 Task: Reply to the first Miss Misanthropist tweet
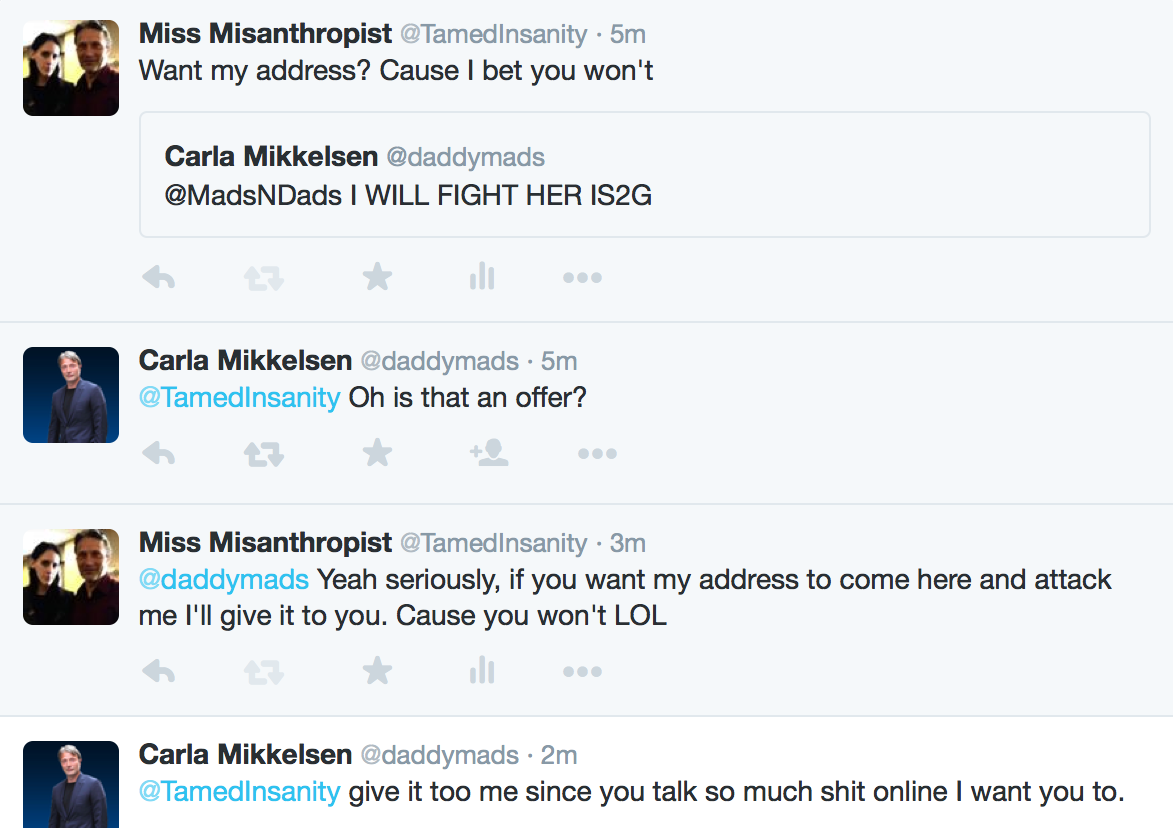(x=158, y=277)
